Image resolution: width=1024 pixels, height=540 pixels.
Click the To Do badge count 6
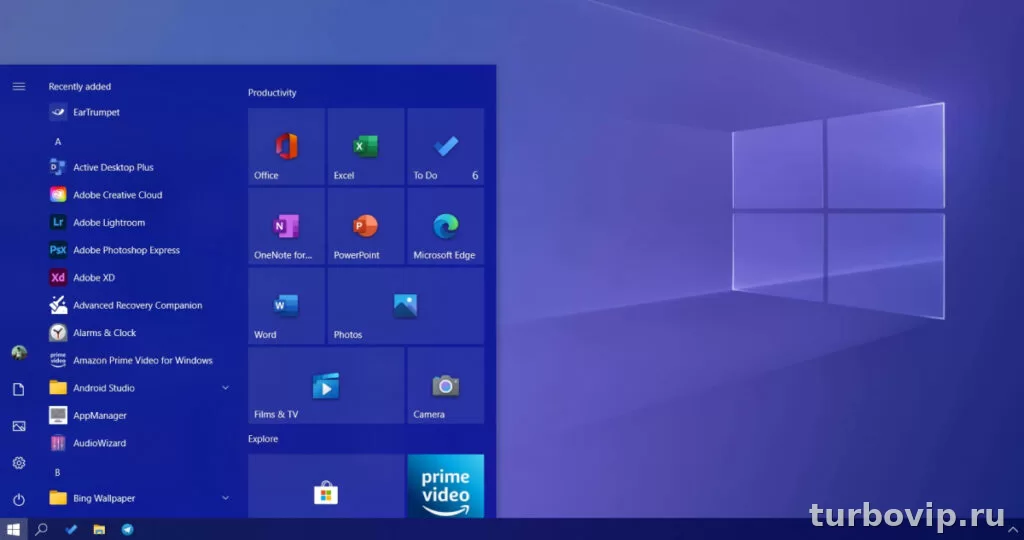tap(475, 176)
